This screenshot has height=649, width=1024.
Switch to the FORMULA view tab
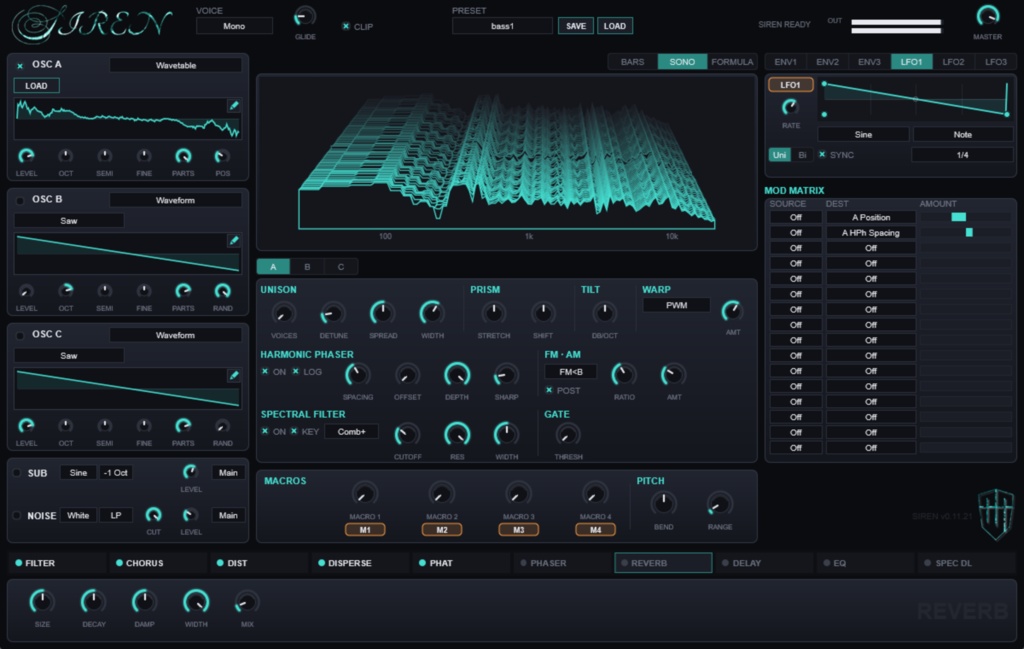(731, 61)
